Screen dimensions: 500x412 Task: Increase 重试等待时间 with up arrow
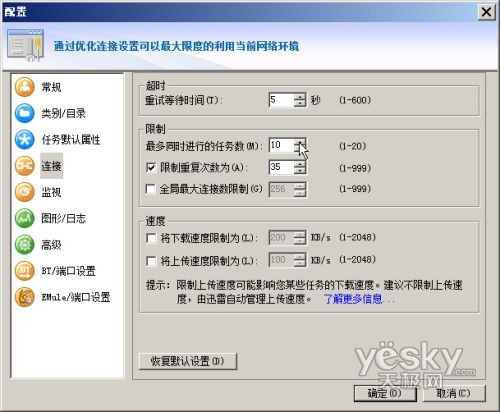coord(300,96)
